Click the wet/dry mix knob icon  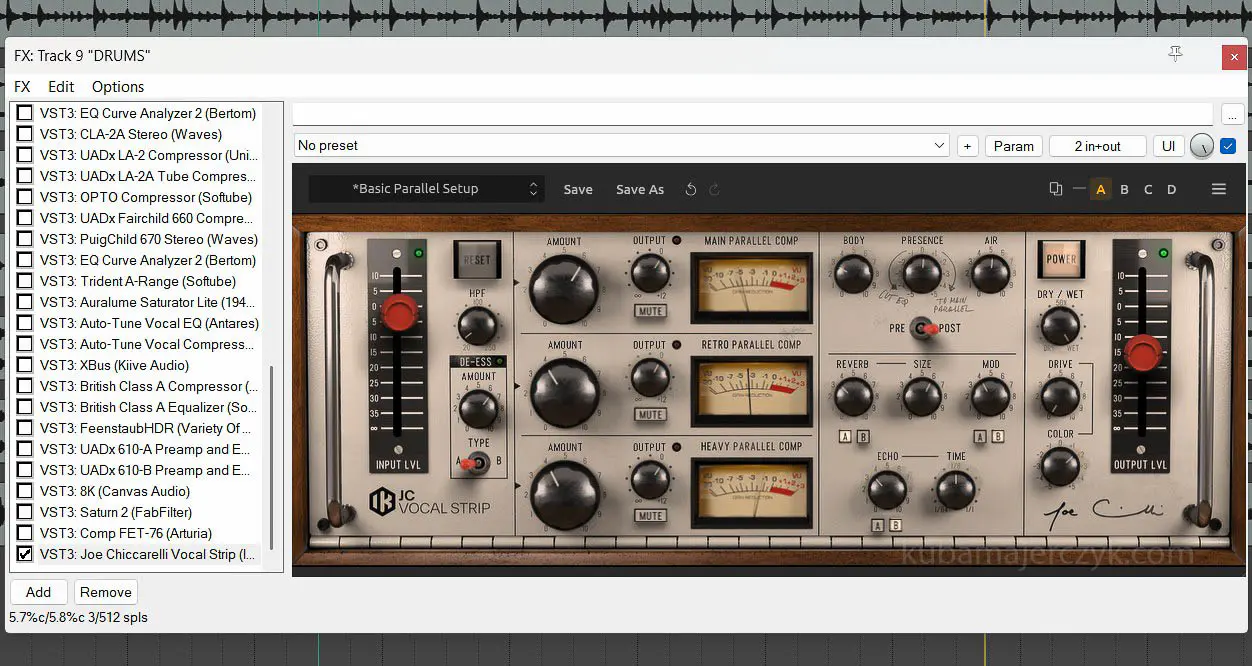(x=1201, y=146)
